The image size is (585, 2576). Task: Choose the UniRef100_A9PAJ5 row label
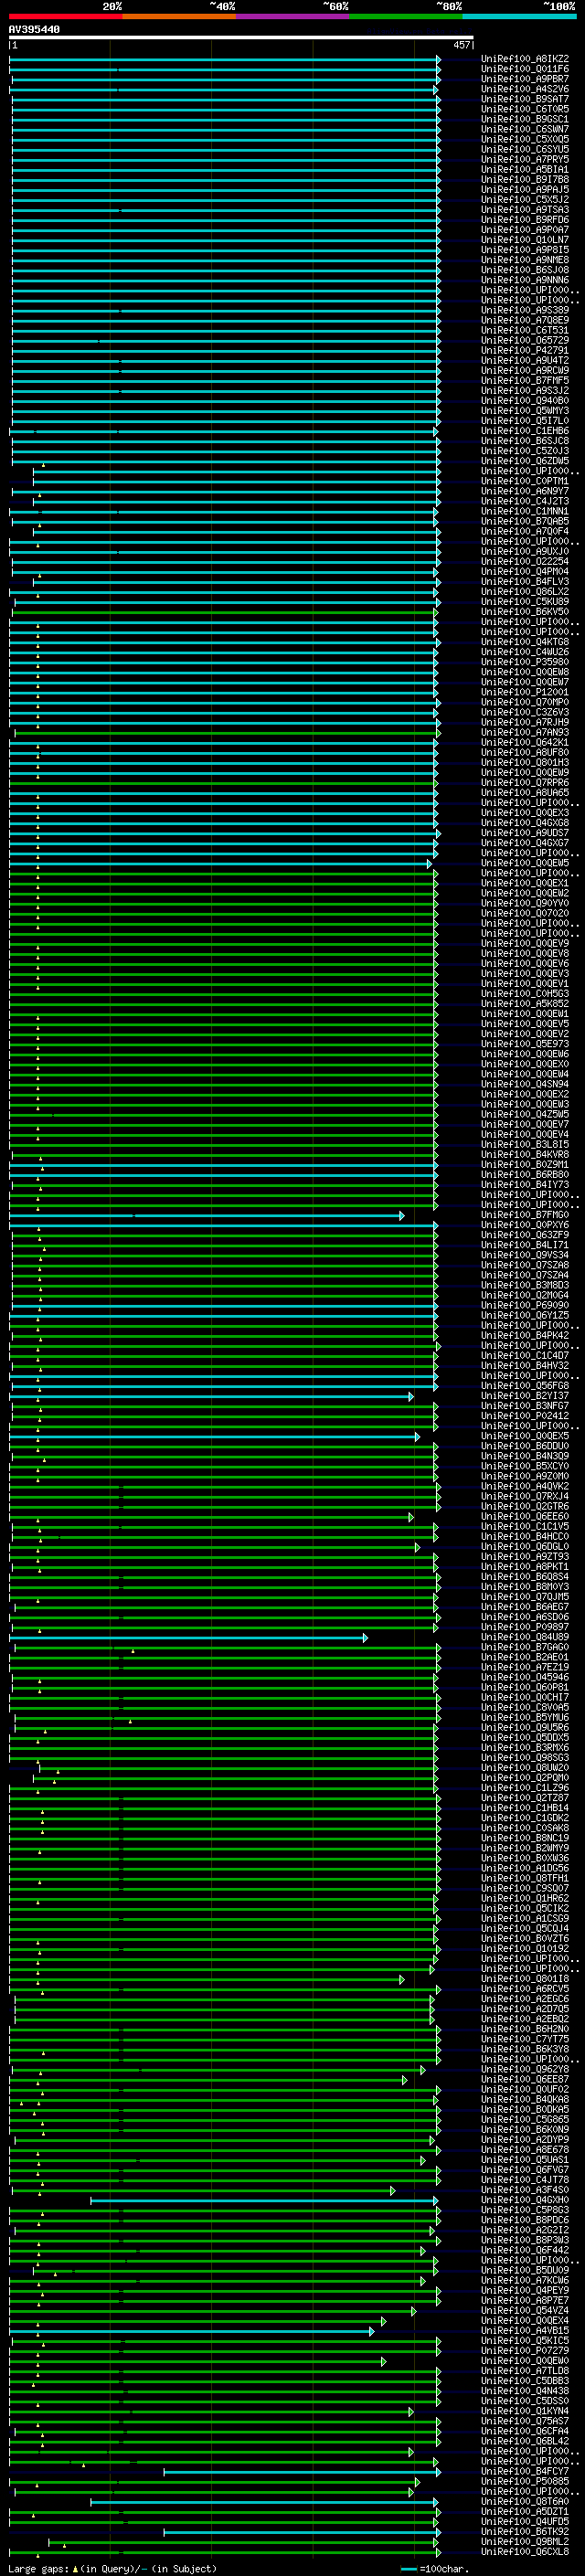(525, 189)
